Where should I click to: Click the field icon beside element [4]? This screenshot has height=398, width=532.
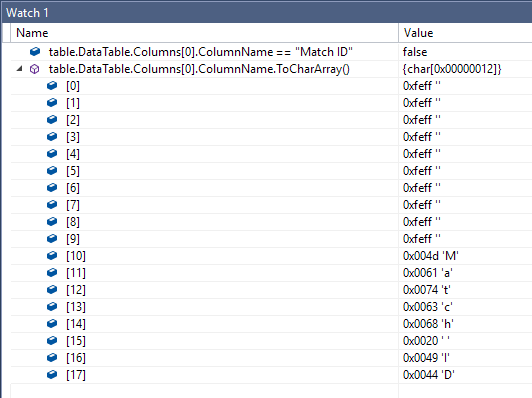[52, 153]
